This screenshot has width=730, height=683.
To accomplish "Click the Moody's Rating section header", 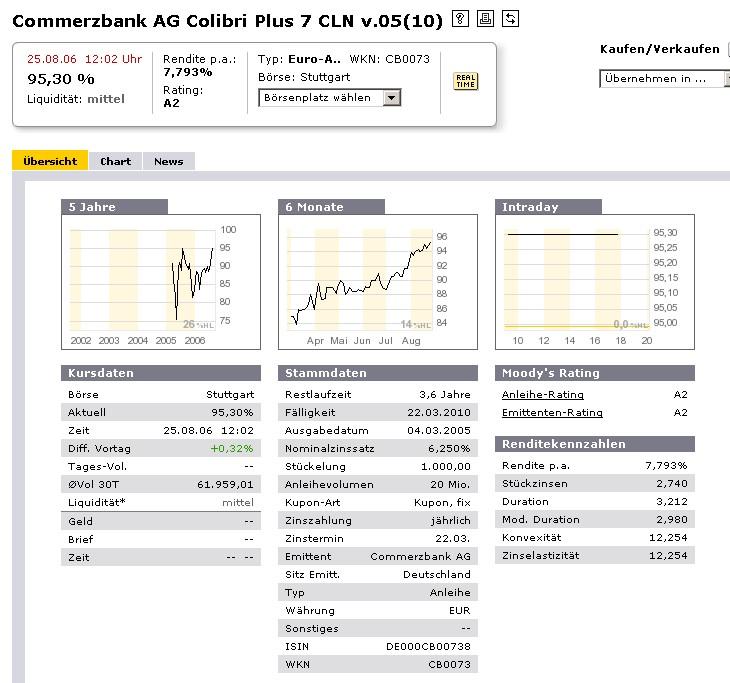I will point(595,373).
